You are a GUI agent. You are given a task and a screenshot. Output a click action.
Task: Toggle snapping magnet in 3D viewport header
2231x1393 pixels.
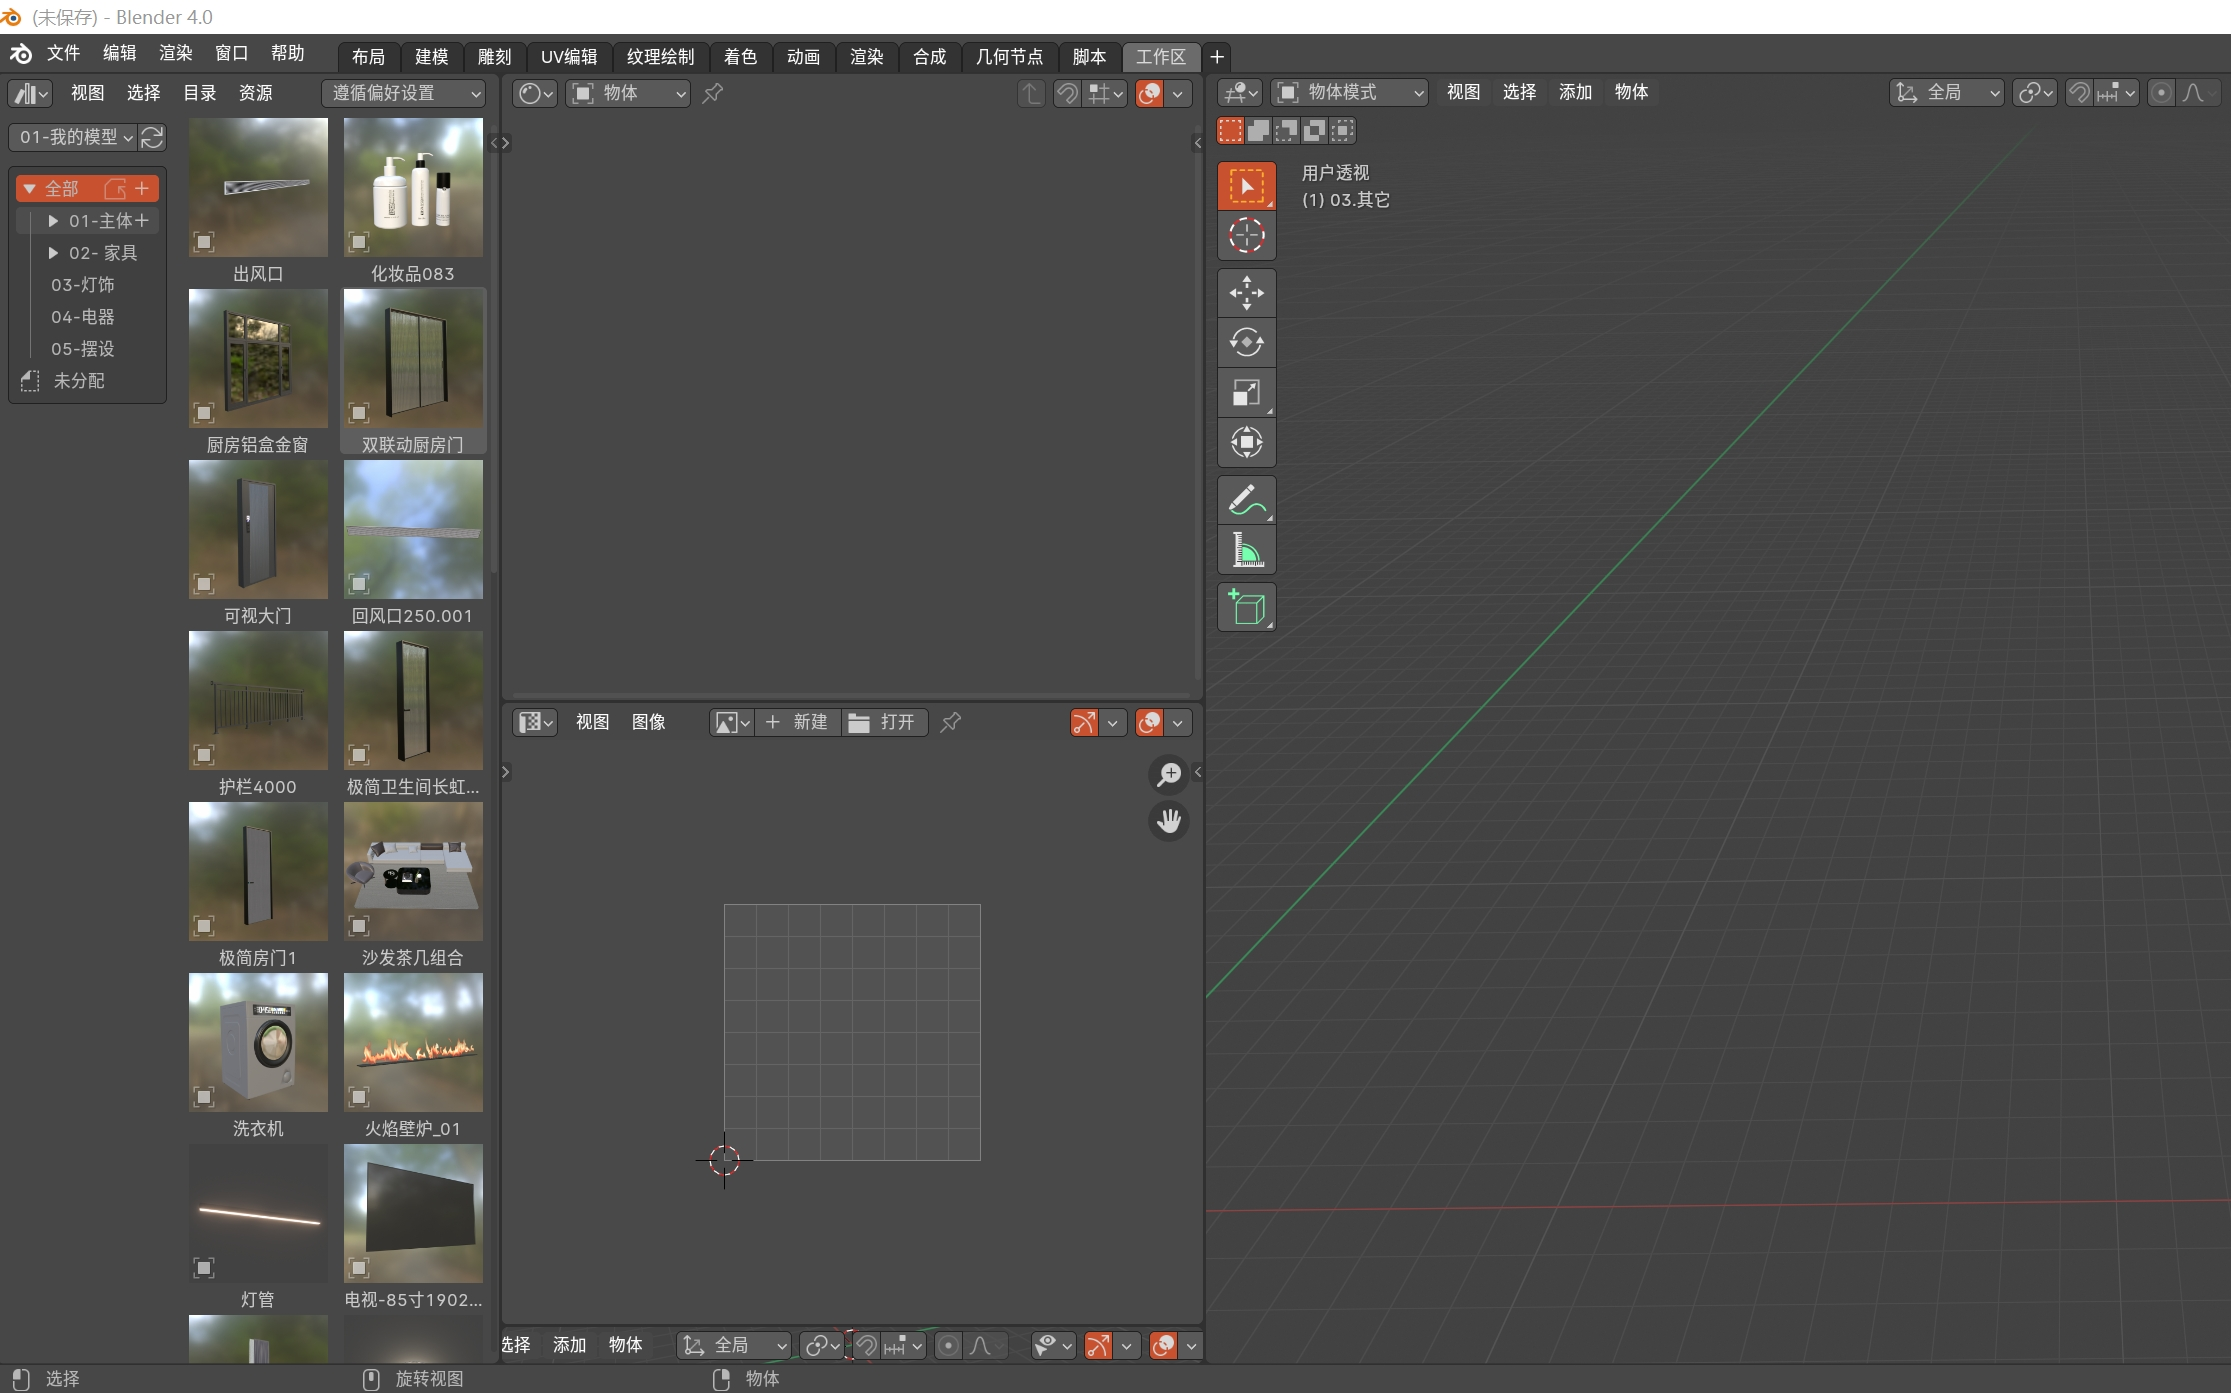pos(2079,93)
